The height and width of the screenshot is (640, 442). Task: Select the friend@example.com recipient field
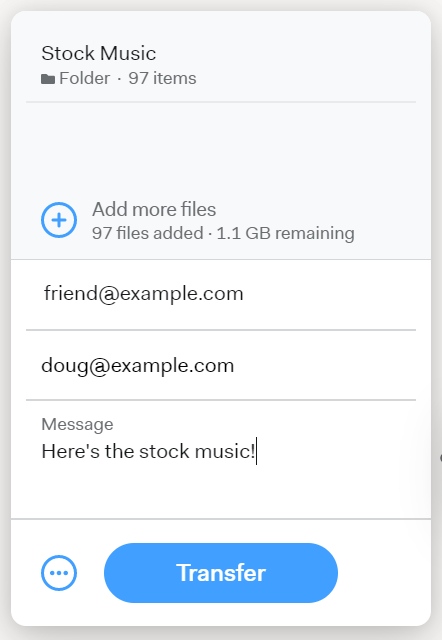(x=221, y=294)
